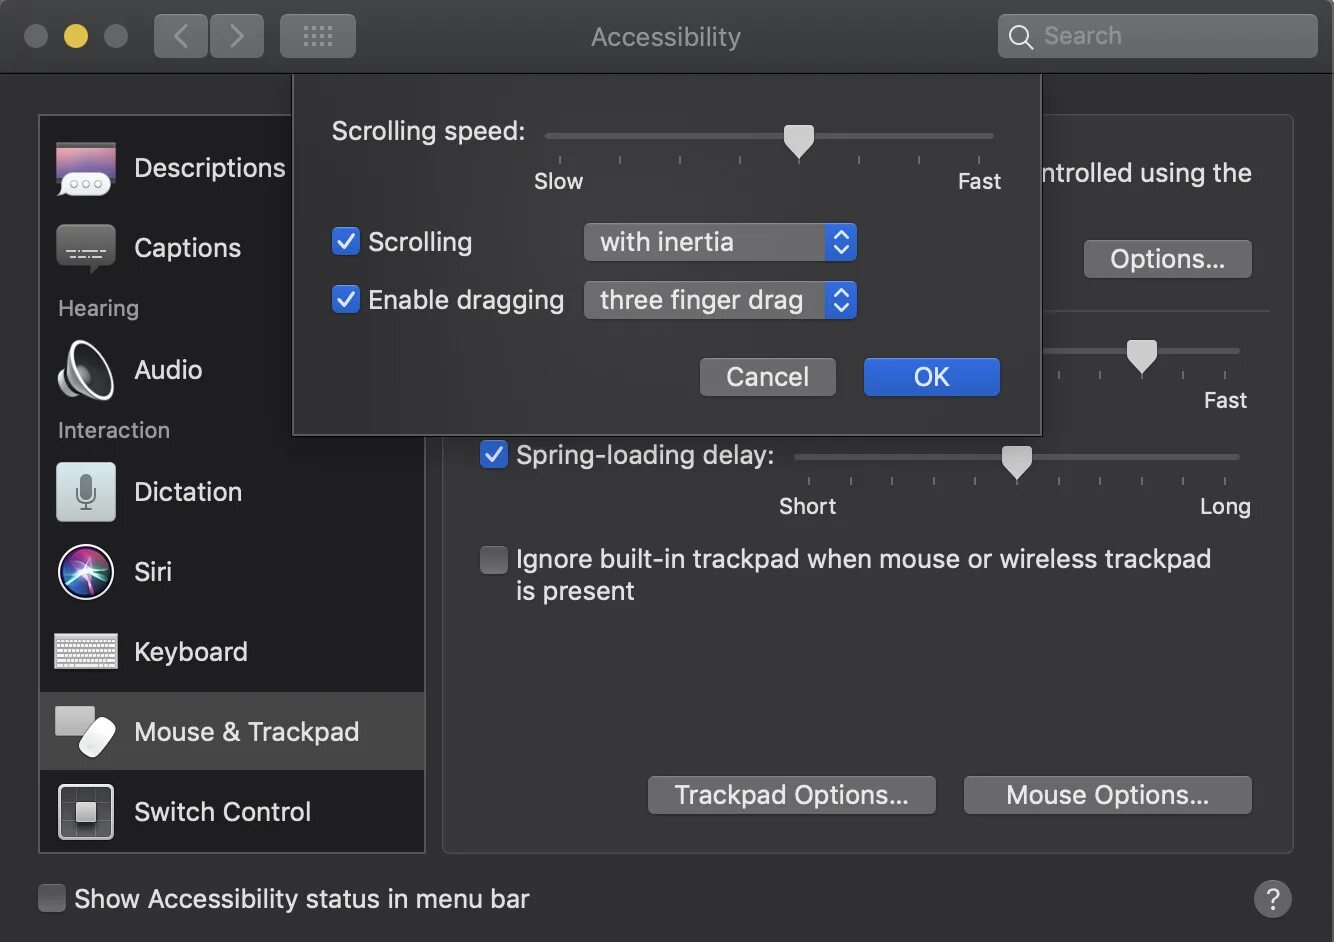Click Cancel in the trackpad options sheet

point(768,377)
